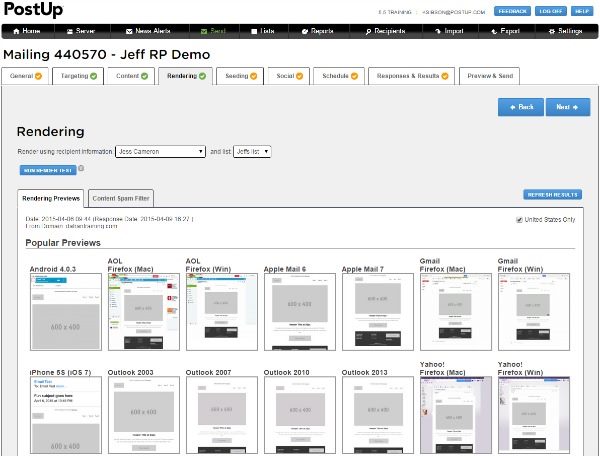Open the Android 4.0.3 preview thumbnail
Image resolution: width=600 pixels, height=456 pixels.
(x=66, y=312)
